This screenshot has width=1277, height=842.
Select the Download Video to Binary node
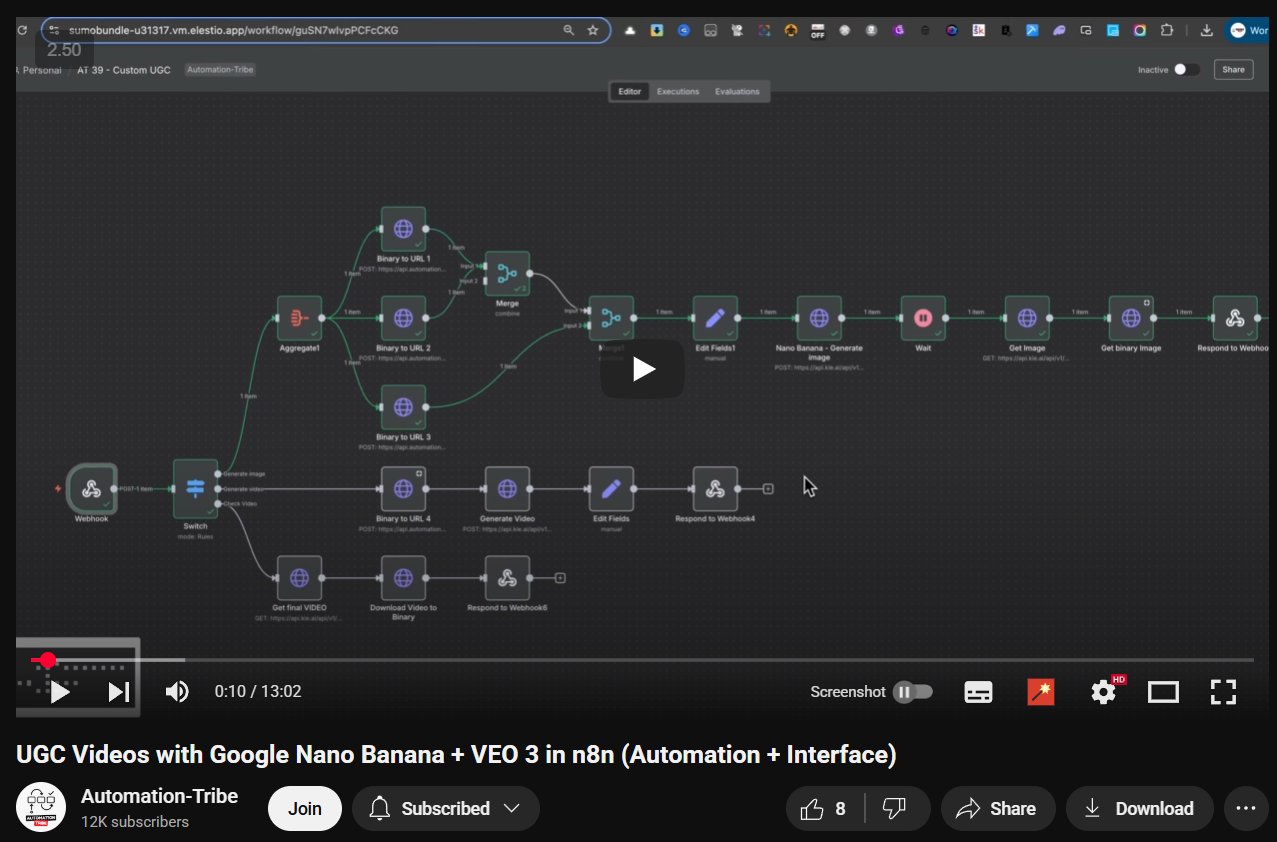coord(403,578)
